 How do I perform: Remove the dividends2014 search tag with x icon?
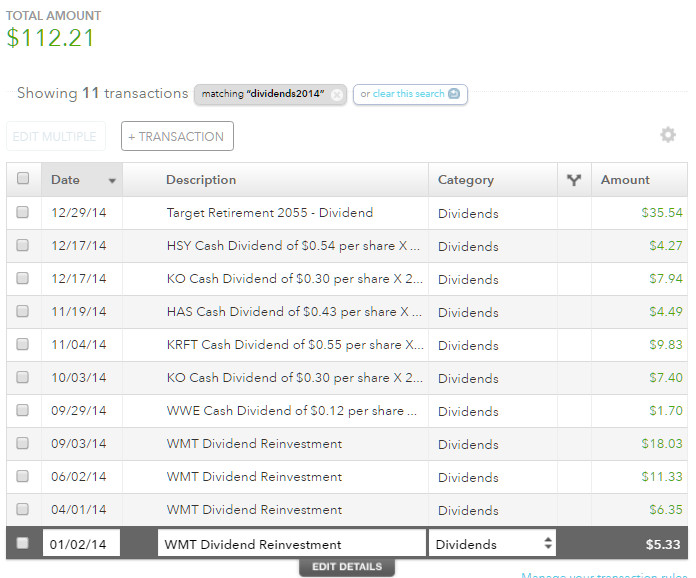click(337, 94)
